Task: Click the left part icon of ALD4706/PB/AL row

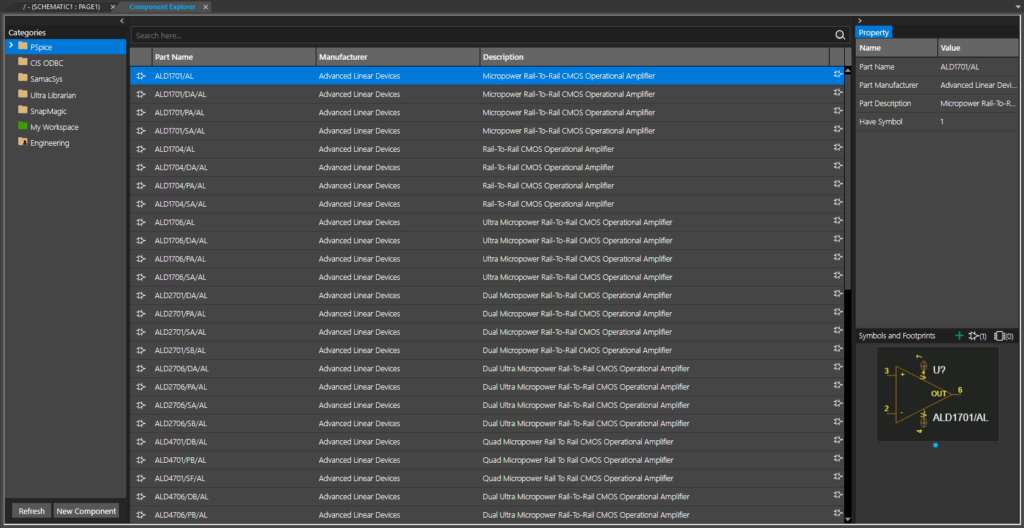Action: [140, 515]
